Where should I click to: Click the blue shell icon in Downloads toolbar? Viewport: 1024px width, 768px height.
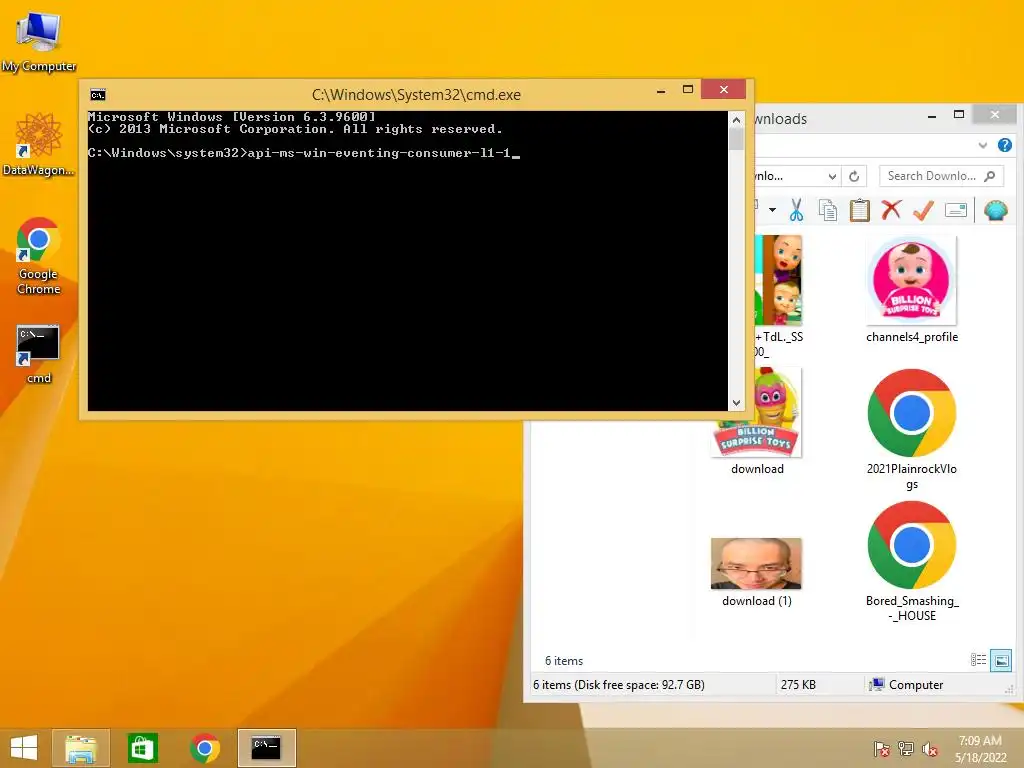[995, 210]
